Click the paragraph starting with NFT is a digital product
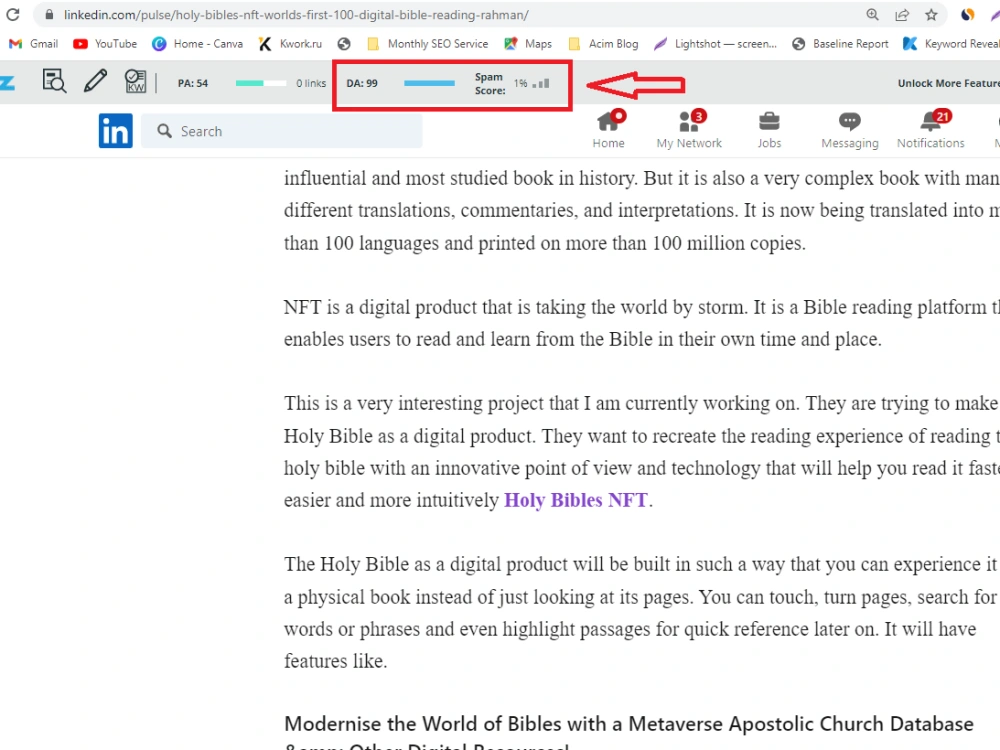This screenshot has width=1000, height=750. tap(642, 323)
